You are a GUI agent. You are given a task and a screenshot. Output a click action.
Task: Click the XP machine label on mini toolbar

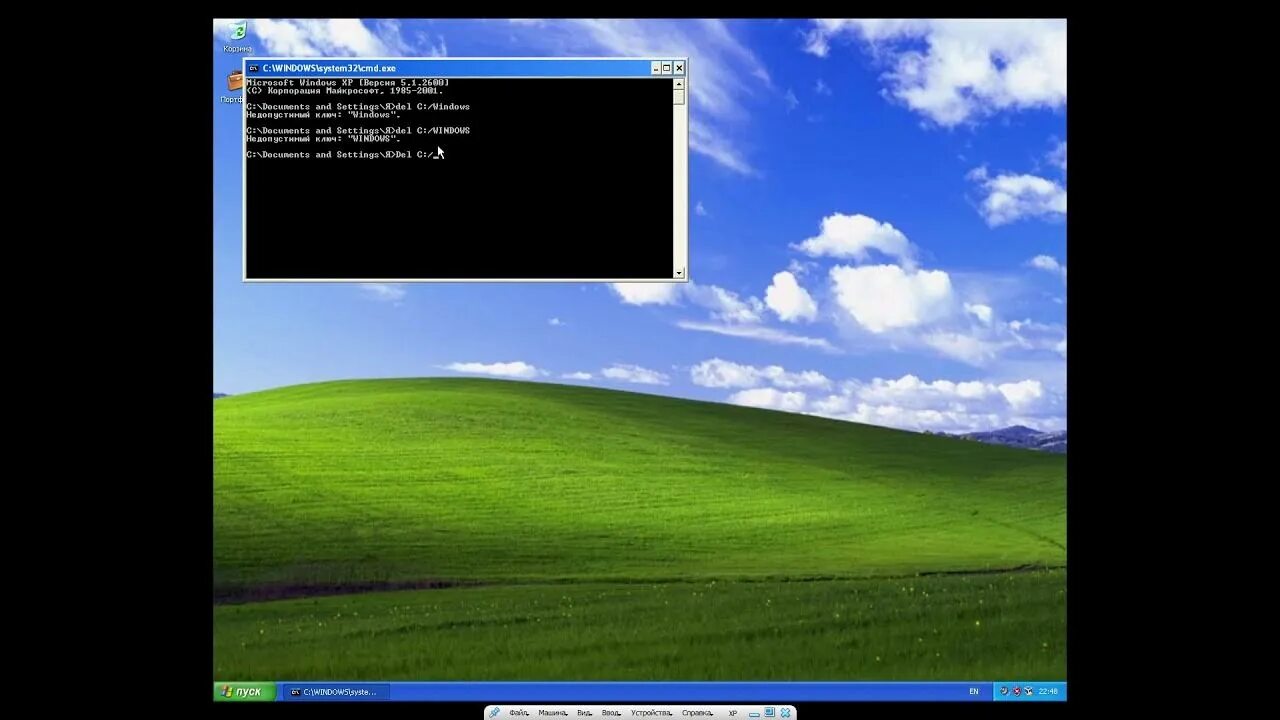pyautogui.click(x=733, y=713)
